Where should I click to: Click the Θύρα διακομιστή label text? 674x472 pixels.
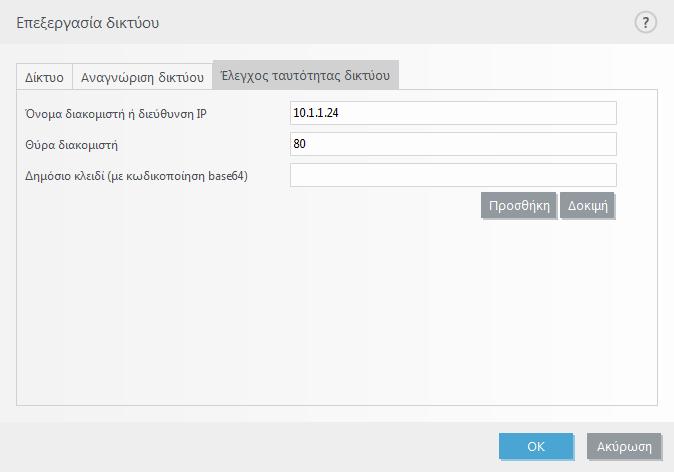point(71,145)
